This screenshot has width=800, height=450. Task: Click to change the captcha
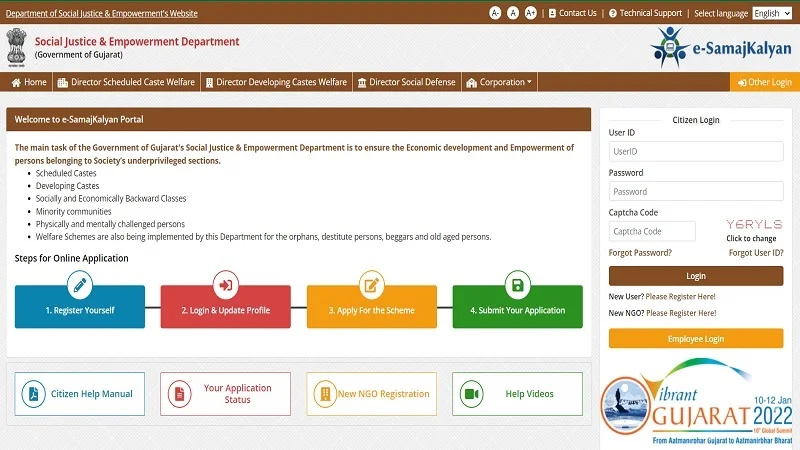[x=751, y=238]
